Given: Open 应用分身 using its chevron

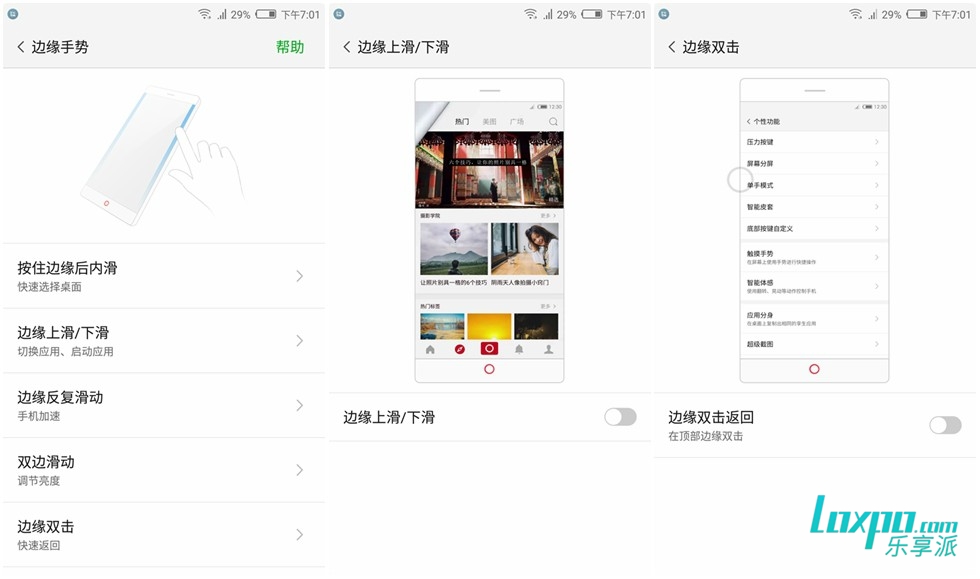Looking at the screenshot, I should click(x=875, y=318).
